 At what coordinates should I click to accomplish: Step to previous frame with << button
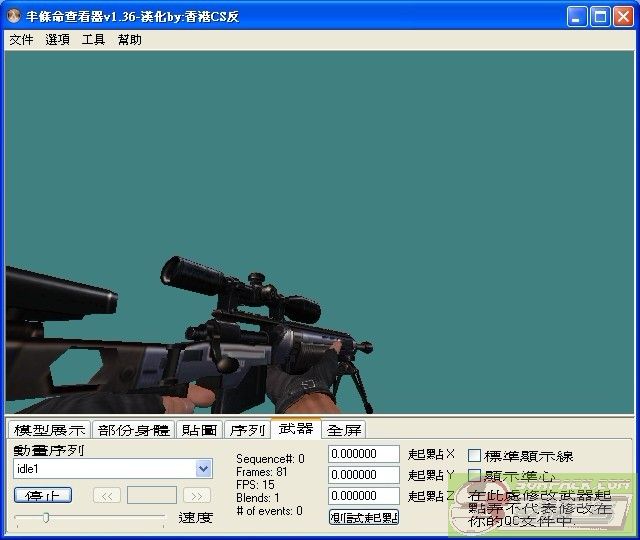click(x=107, y=495)
